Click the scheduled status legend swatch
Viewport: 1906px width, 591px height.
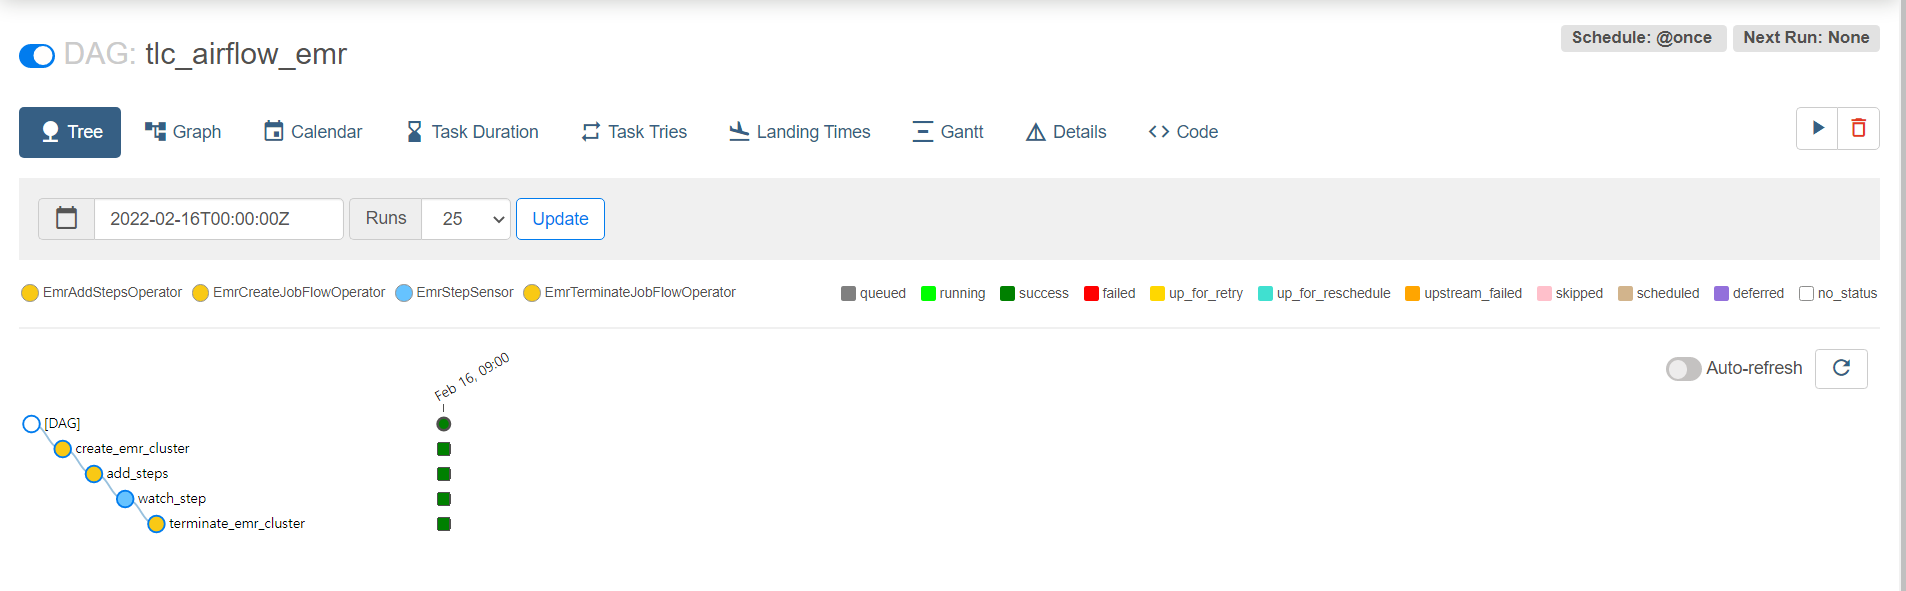pos(1625,293)
